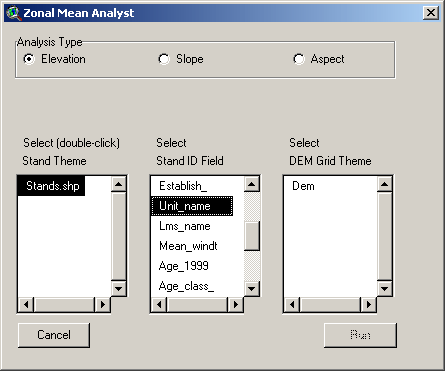The height and width of the screenshot is (371, 445).
Task: Select Dem in the DEM Grid Theme list
Action: coord(303,186)
